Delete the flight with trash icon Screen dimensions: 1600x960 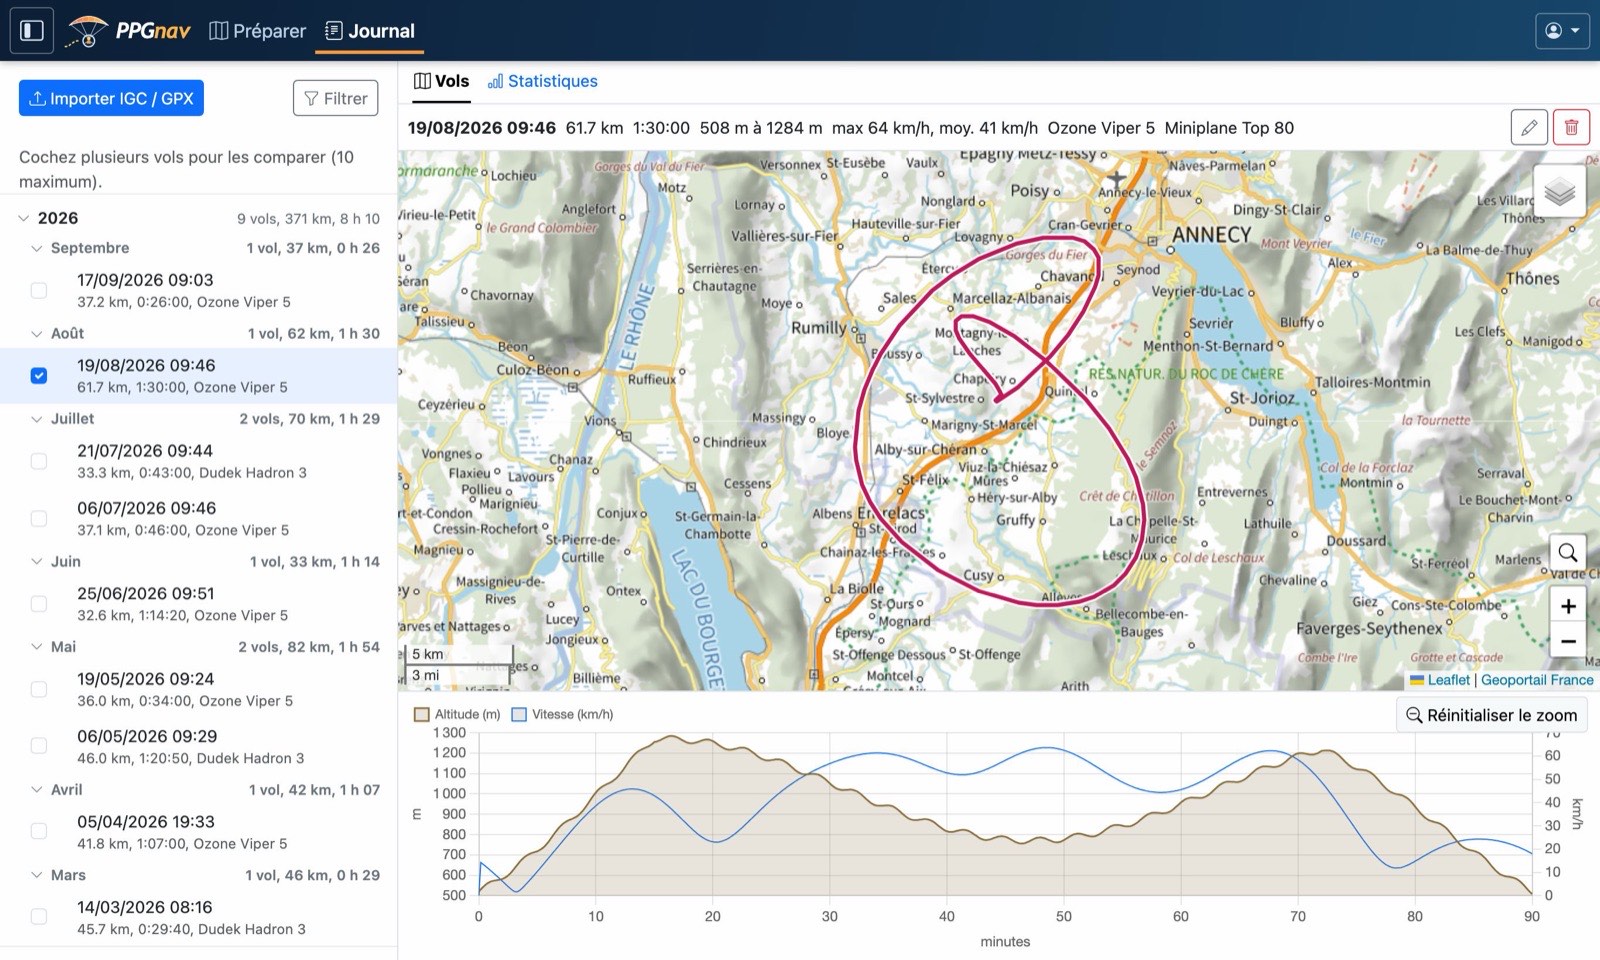[x=1571, y=127]
